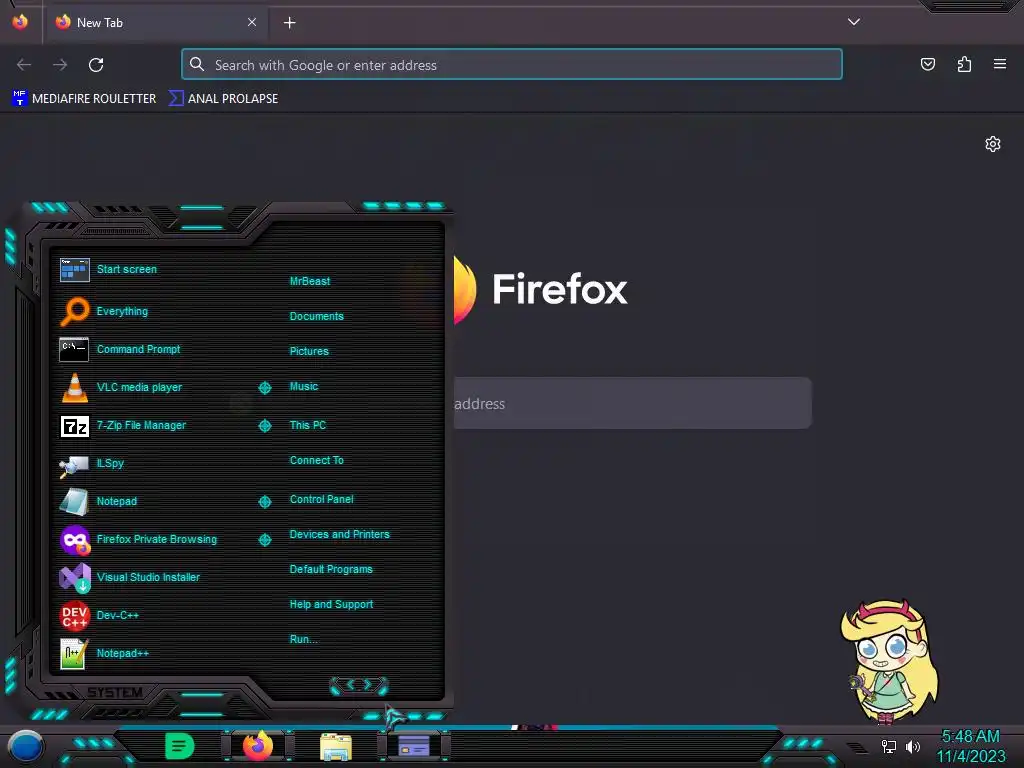Open the Firefox hamburger application menu
This screenshot has height=768, width=1024.
[x=1000, y=64]
